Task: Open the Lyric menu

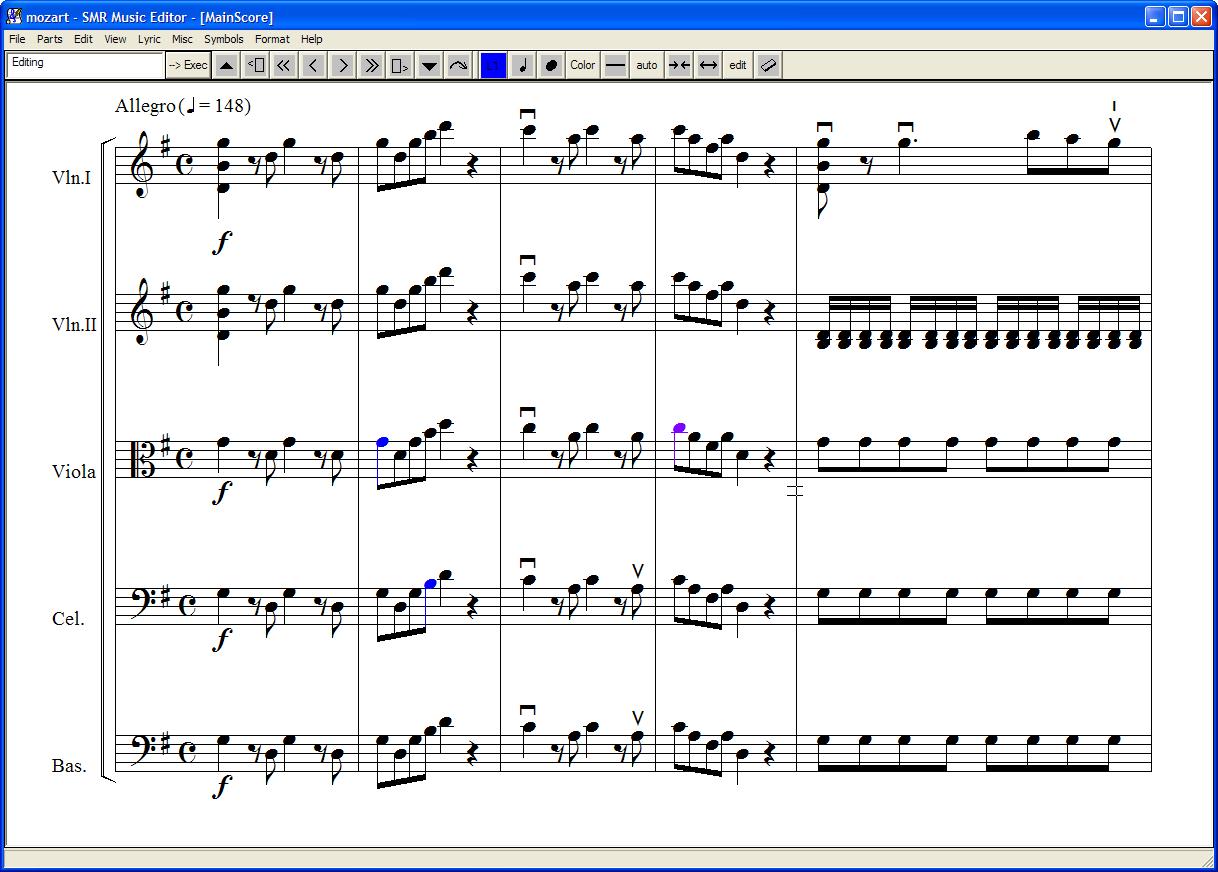Action: pyautogui.click(x=149, y=39)
